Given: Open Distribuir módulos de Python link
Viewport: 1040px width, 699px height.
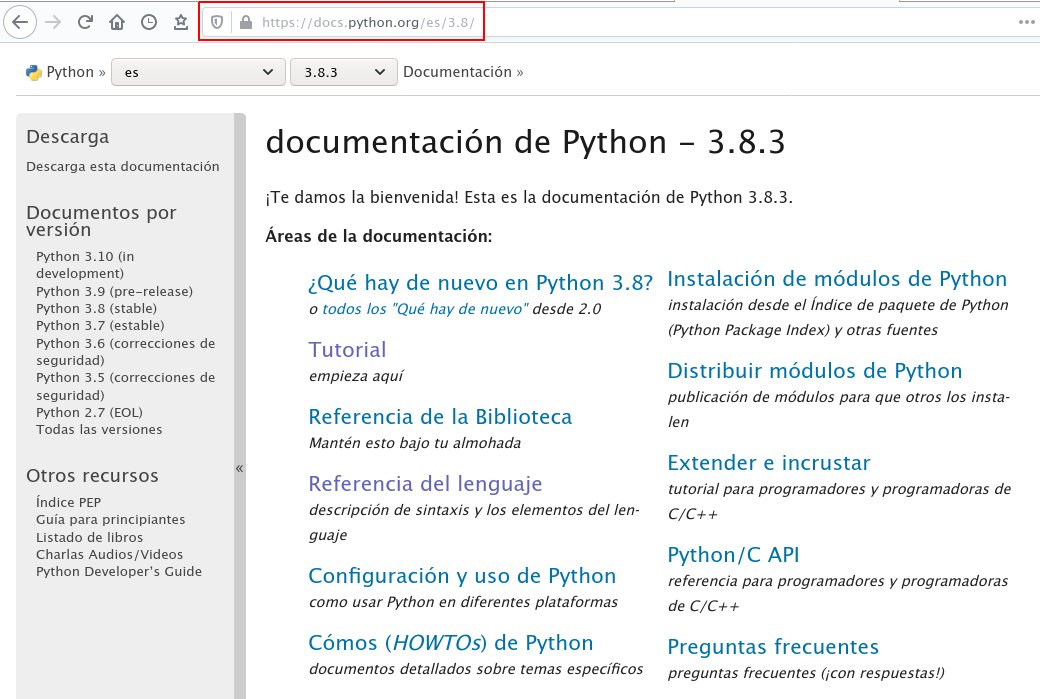Looking at the screenshot, I should 814,371.
